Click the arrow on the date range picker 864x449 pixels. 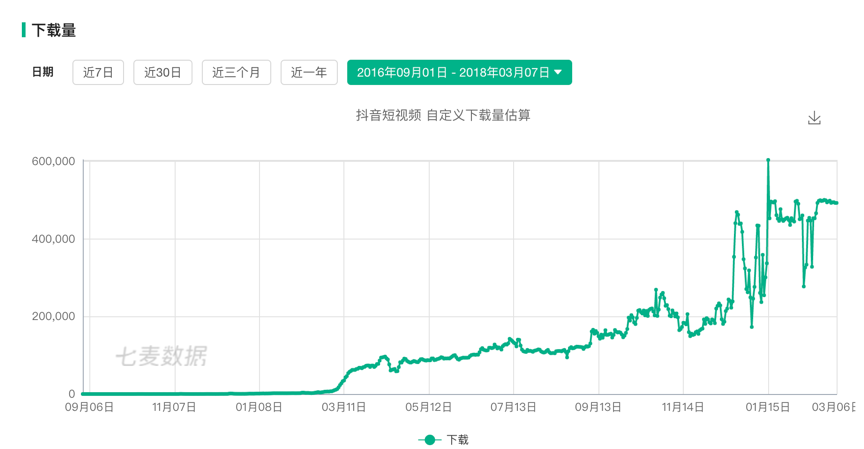(558, 73)
